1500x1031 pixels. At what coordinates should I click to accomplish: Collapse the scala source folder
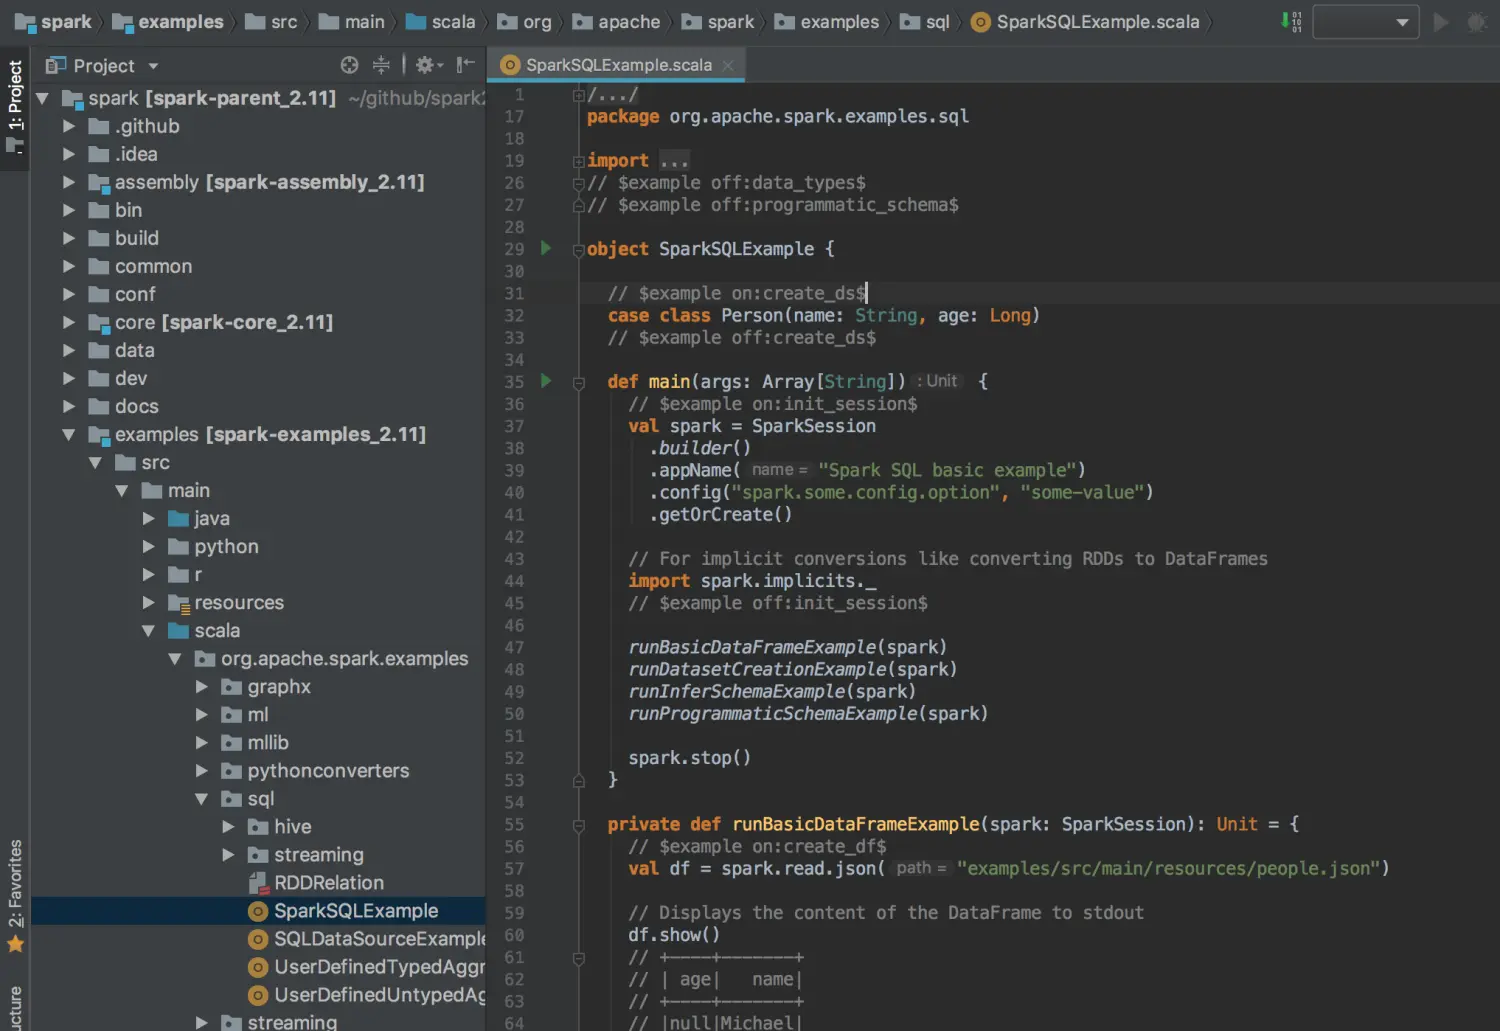point(149,630)
